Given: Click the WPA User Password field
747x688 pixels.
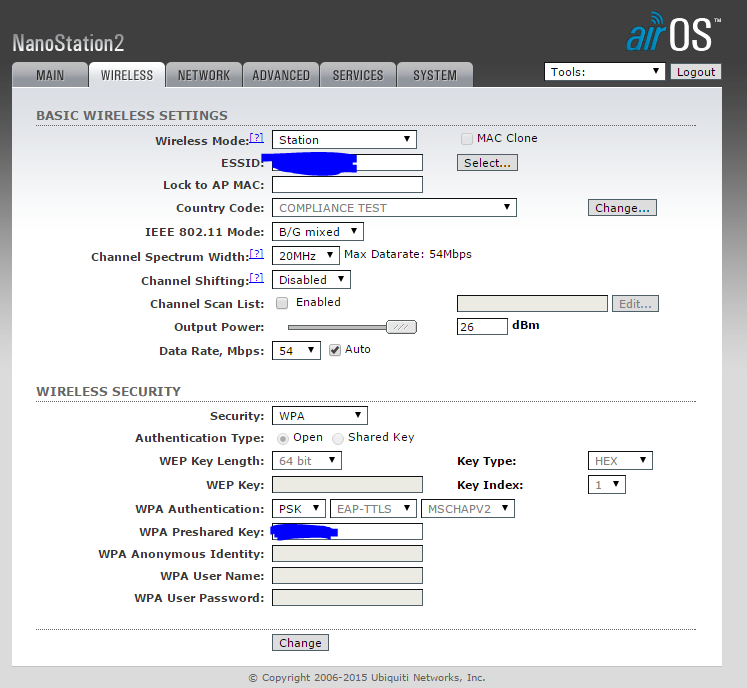Looking at the screenshot, I should pyautogui.click(x=347, y=597).
